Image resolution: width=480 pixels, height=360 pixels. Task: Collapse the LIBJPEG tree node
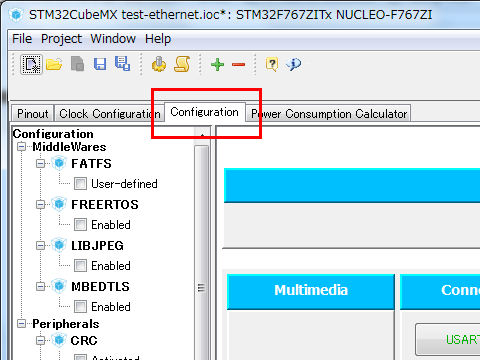point(40,246)
